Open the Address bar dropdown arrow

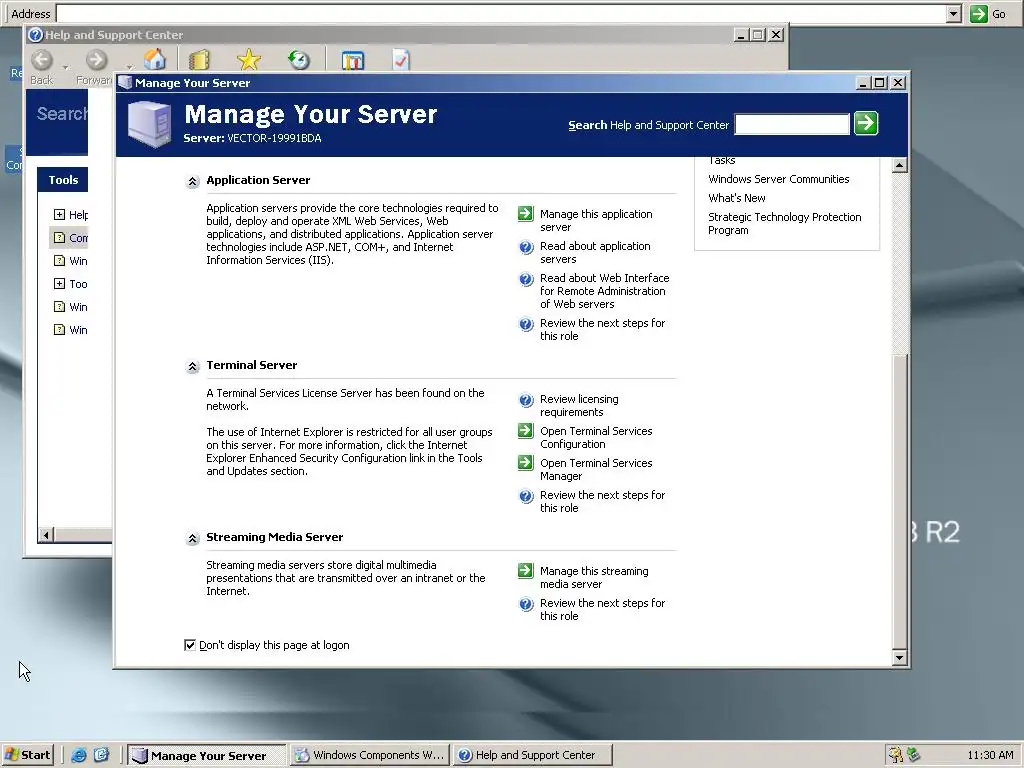click(x=953, y=14)
